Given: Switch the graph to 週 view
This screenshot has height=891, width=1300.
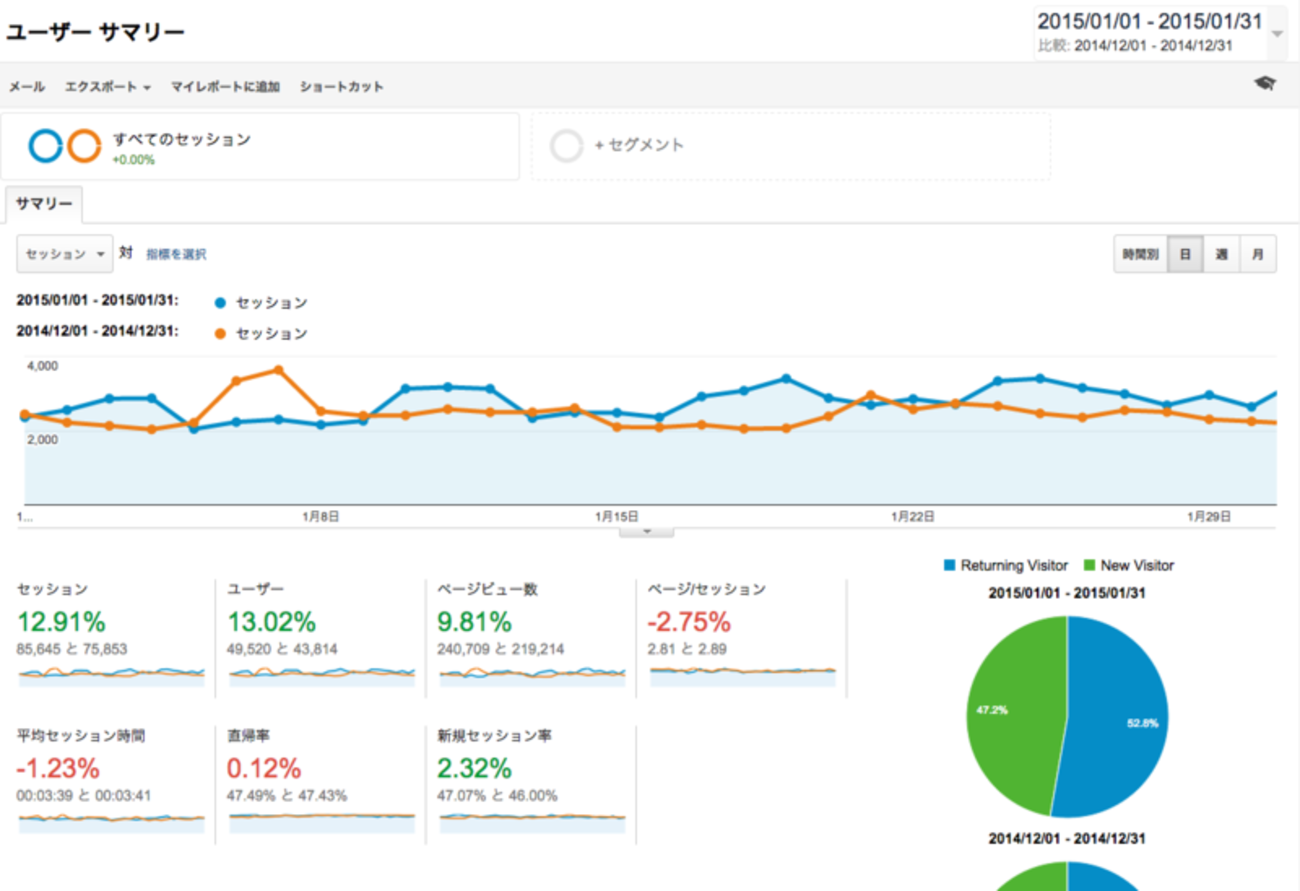Looking at the screenshot, I should 1221,254.
